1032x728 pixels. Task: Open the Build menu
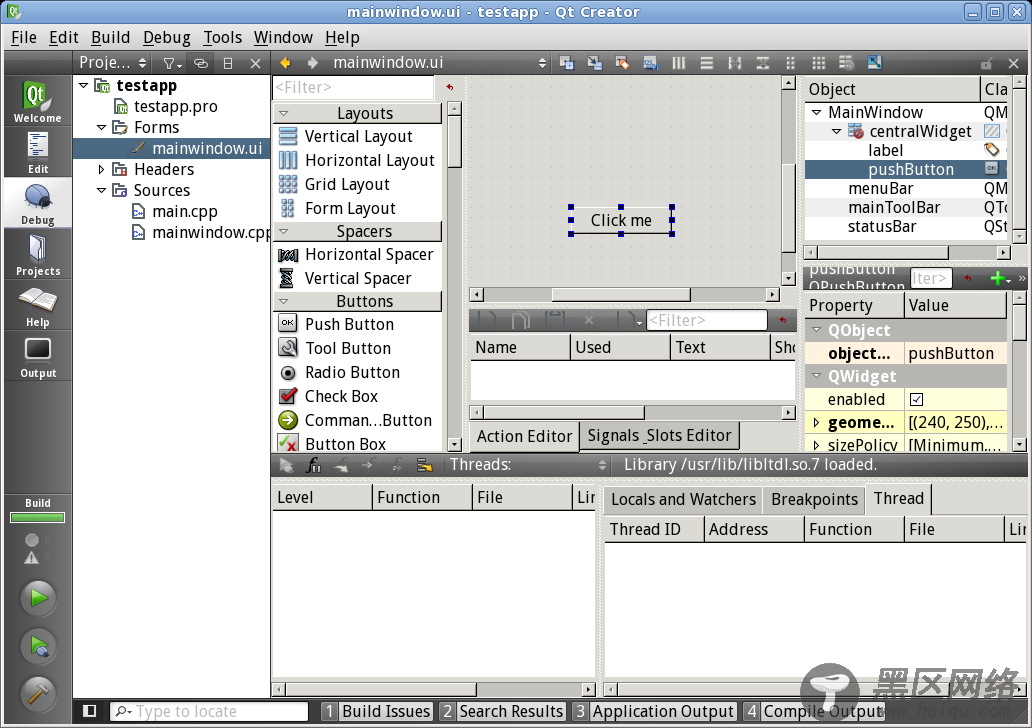[111, 38]
